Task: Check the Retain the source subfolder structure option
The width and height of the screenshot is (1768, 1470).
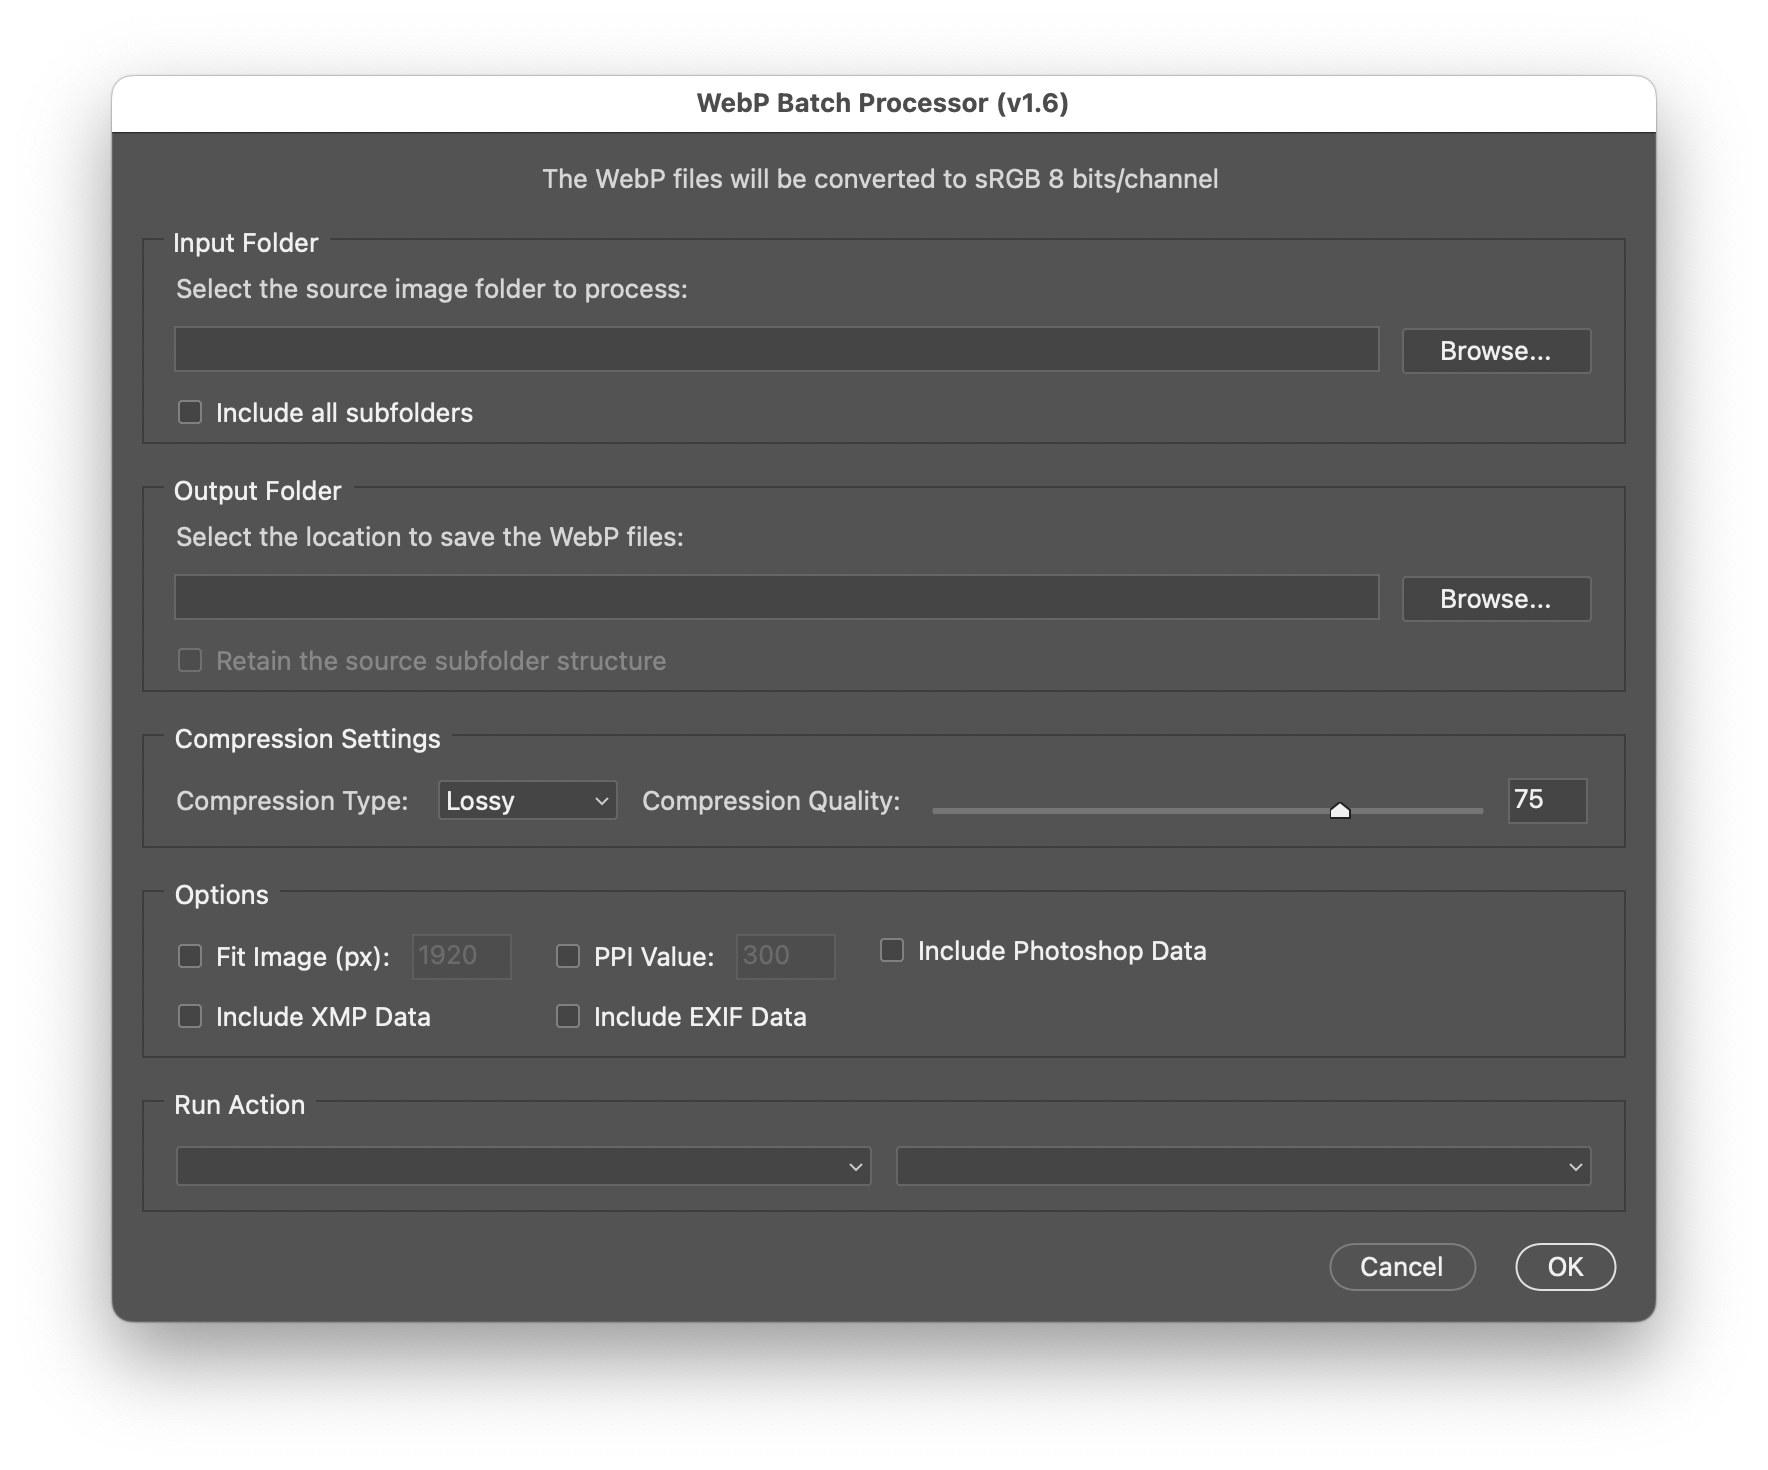Action: 190,660
